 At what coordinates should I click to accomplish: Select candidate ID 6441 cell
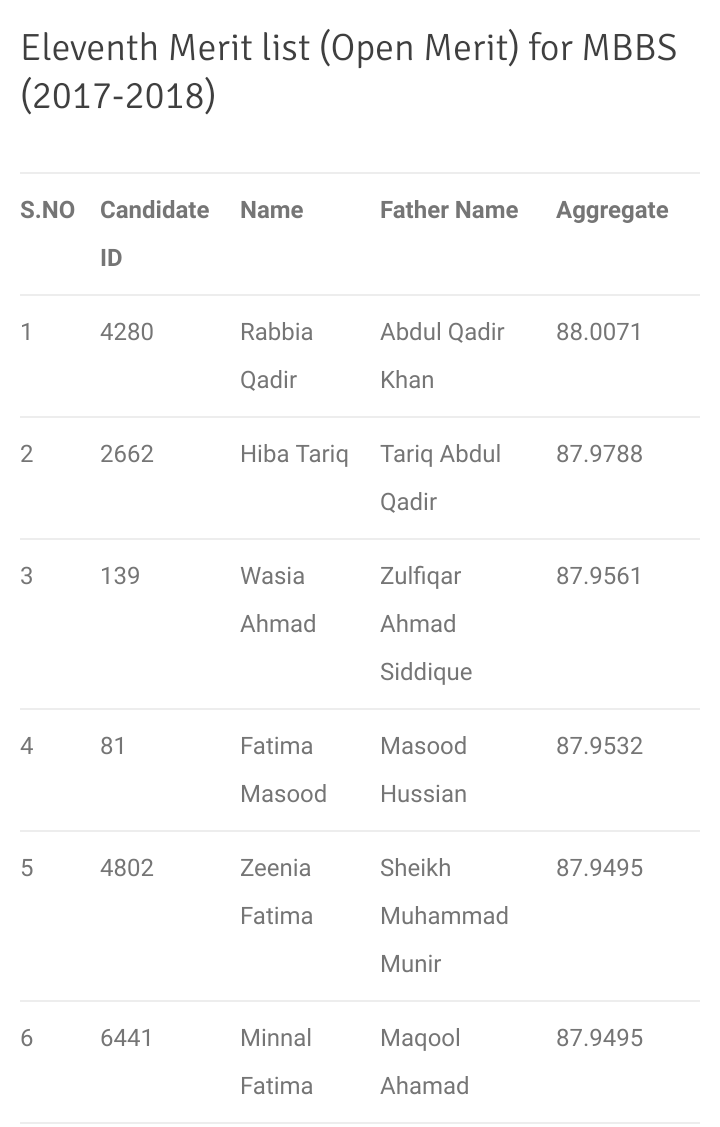click(x=126, y=1038)
